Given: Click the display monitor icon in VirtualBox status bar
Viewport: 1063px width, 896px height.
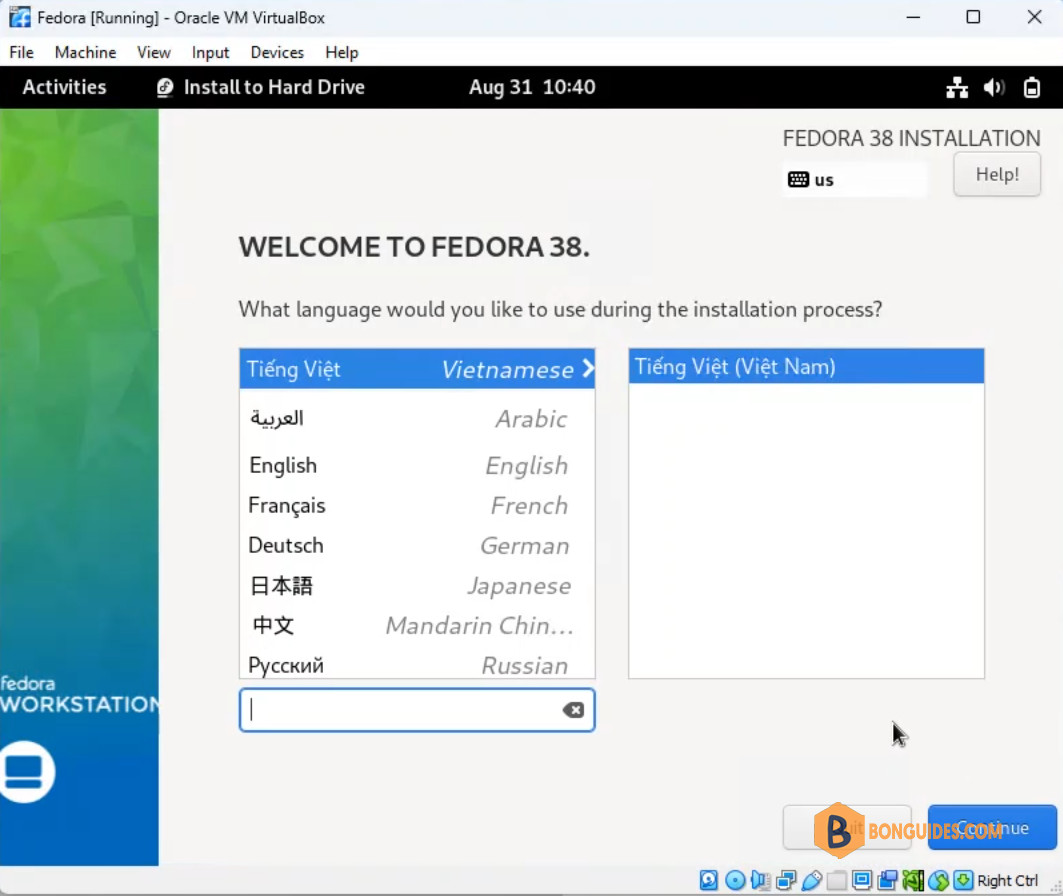Looking at the screenshot, I should click(862, 880).
